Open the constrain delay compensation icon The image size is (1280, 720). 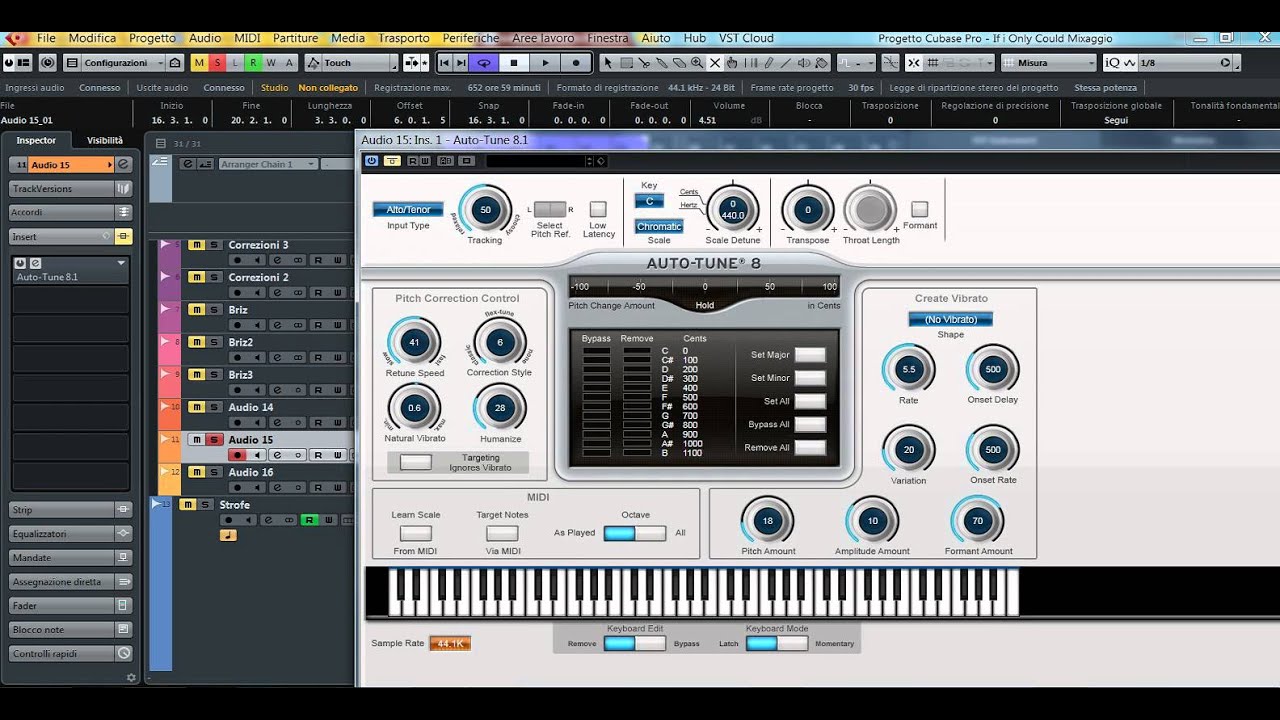(47, 62)
